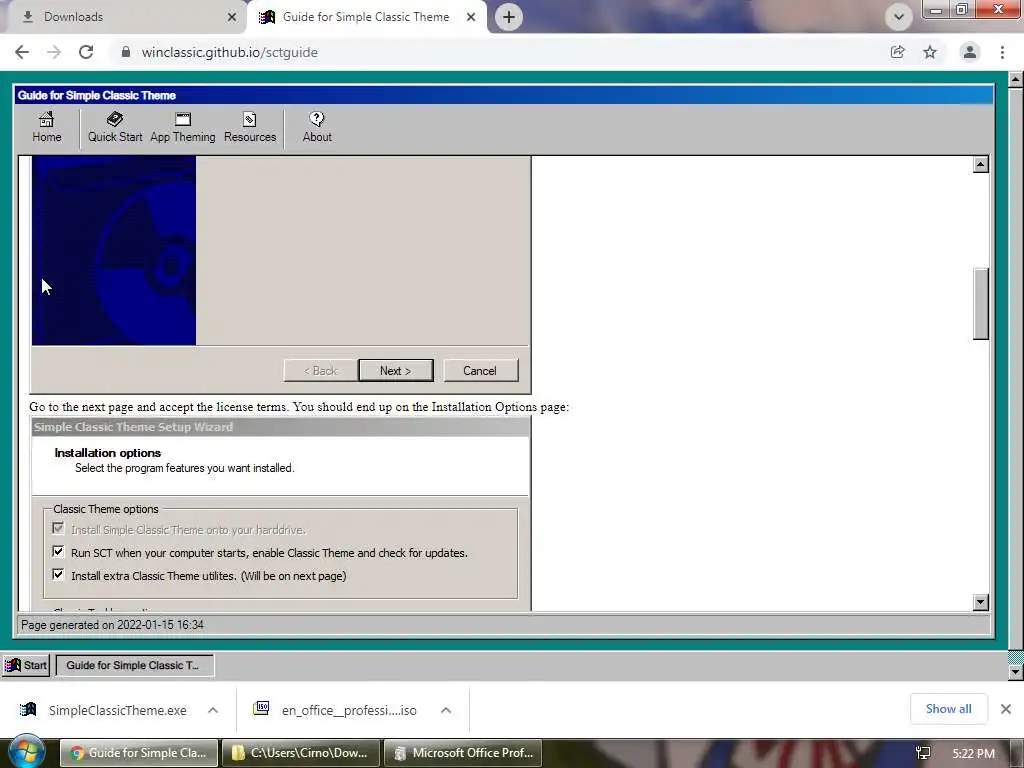The height and width of the screenshot is (768, 1024).
Task: Expand the iso download options chevron
Action: click(445, 710)
